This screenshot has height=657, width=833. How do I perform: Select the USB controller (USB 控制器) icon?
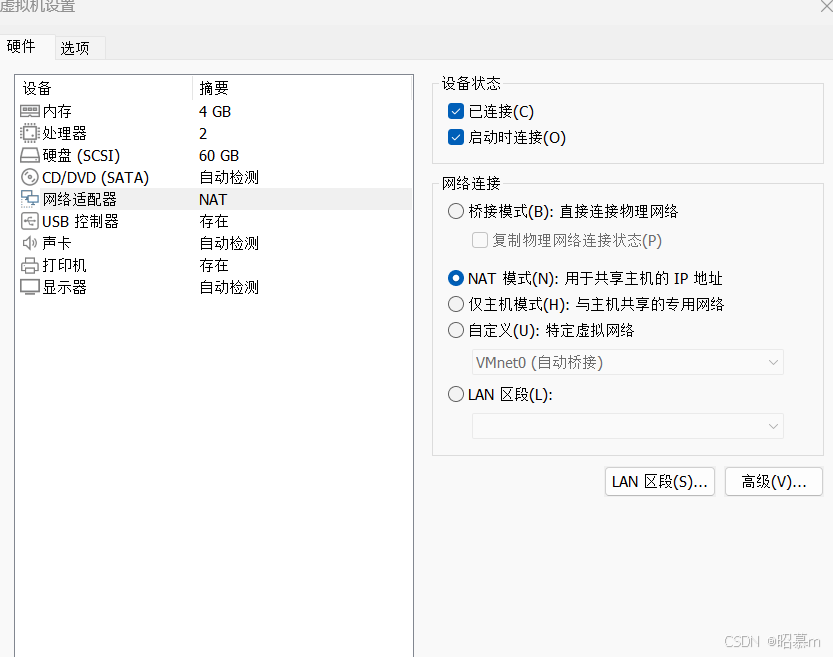point(29,221)
